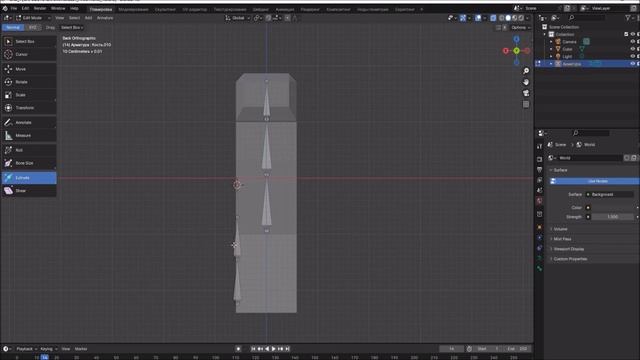Screen dimensions: 640x360
Task: Select the Transform tool
Action: [29, 108]
